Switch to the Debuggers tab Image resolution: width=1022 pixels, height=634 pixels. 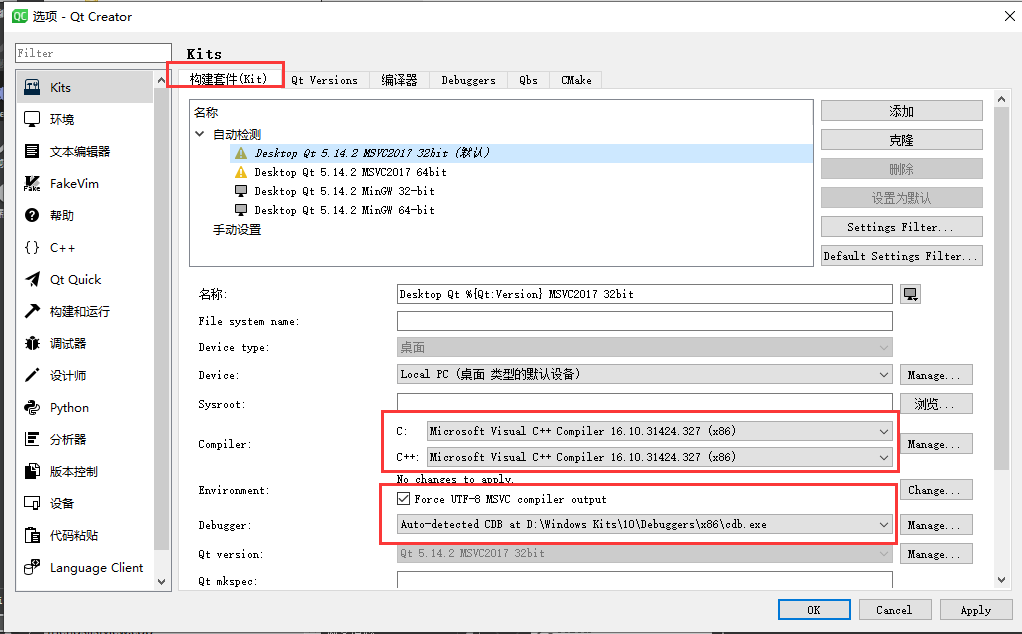click(x=469, y=80)
